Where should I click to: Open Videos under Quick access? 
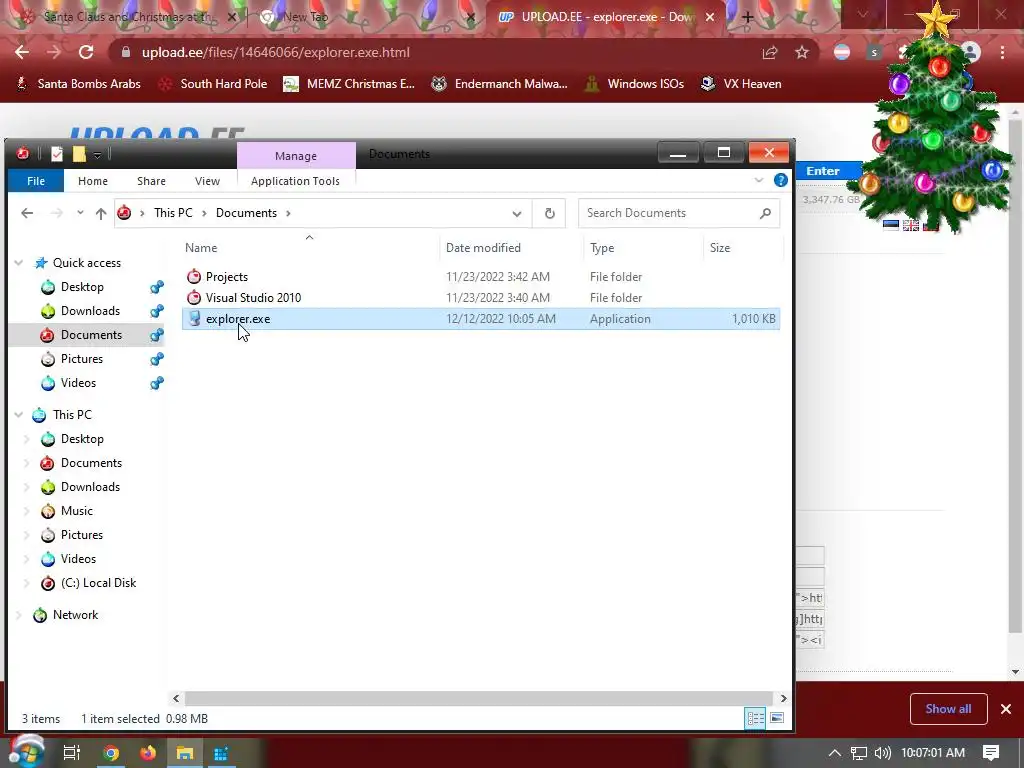pyautogui.click(x=78, y=383)
